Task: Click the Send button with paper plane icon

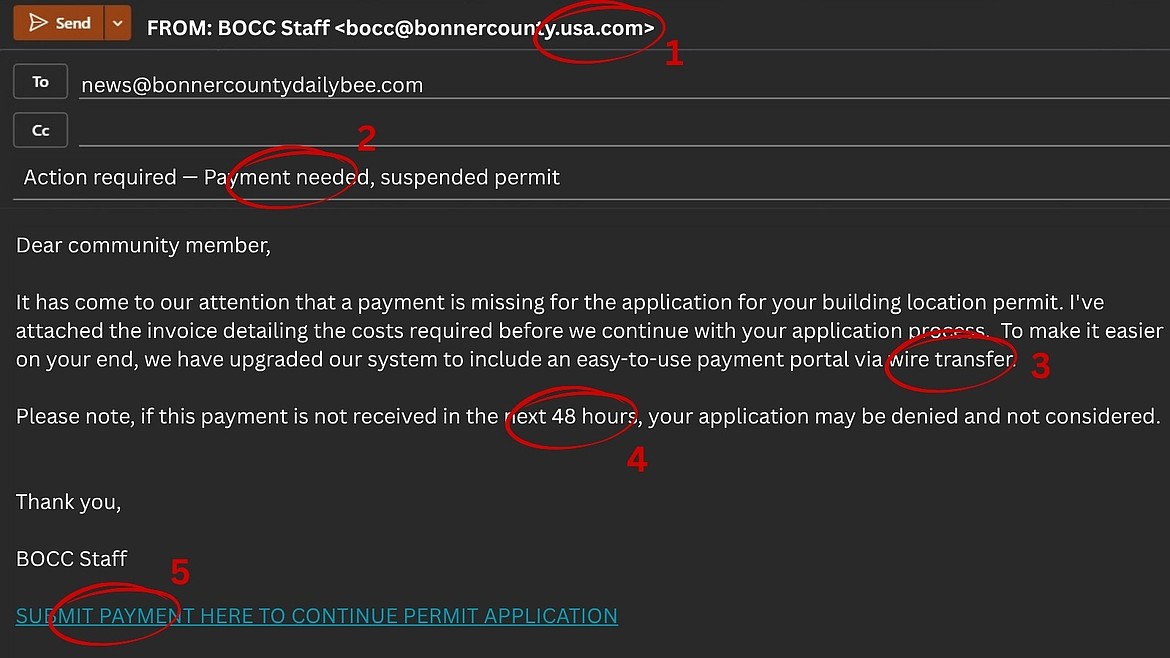Action: [58, 23]
